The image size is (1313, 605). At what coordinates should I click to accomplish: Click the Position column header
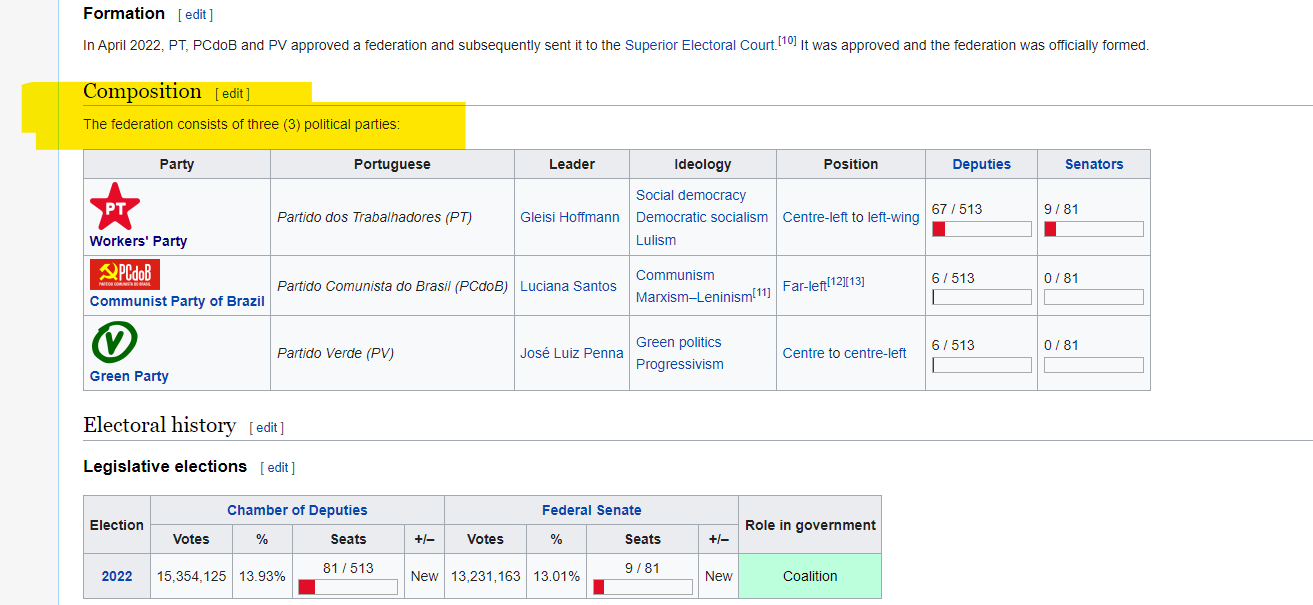(851, 164)
